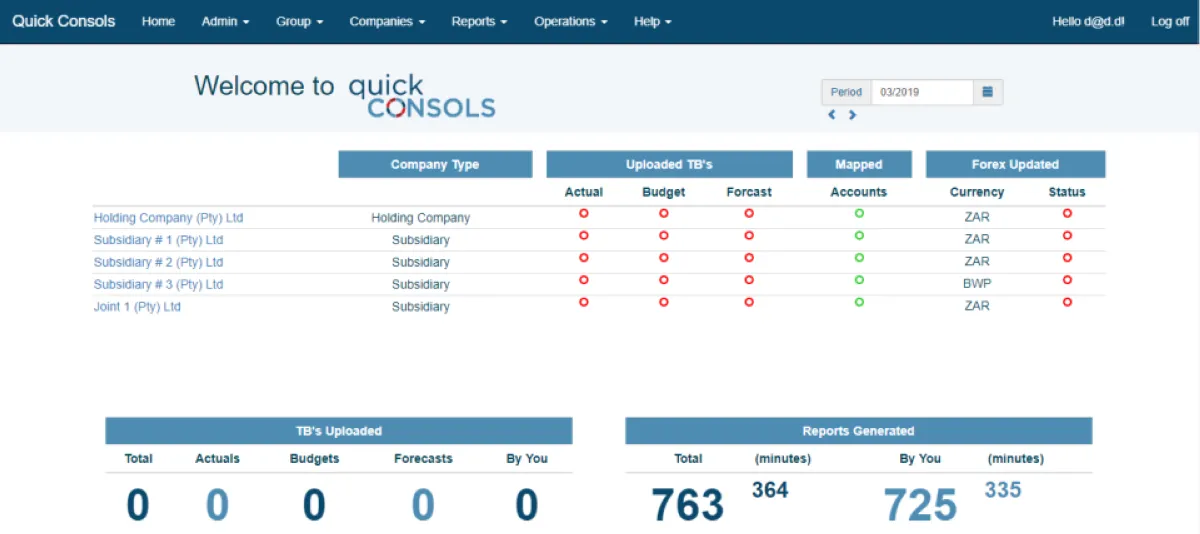The image size is (1200, 534).
Task: Log off from the application
Action: point(1170,21)
